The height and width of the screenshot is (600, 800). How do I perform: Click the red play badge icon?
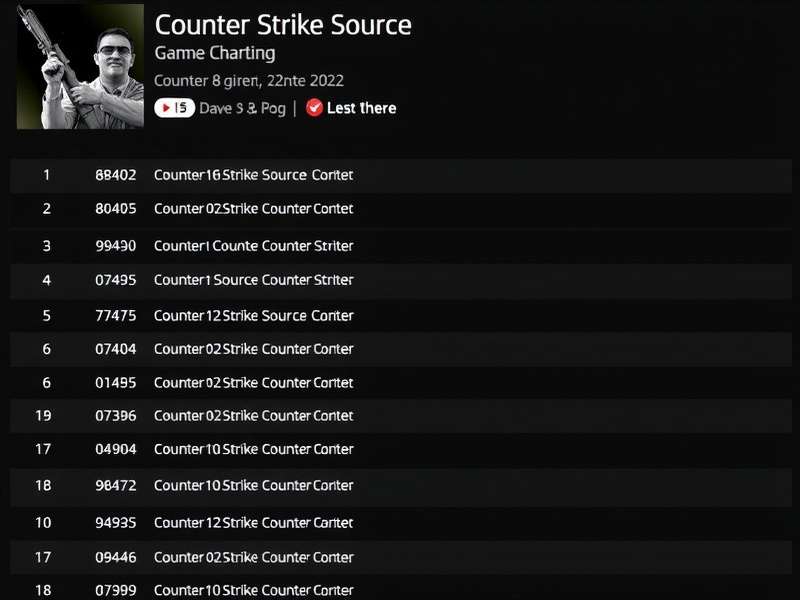tap(174, 108)
